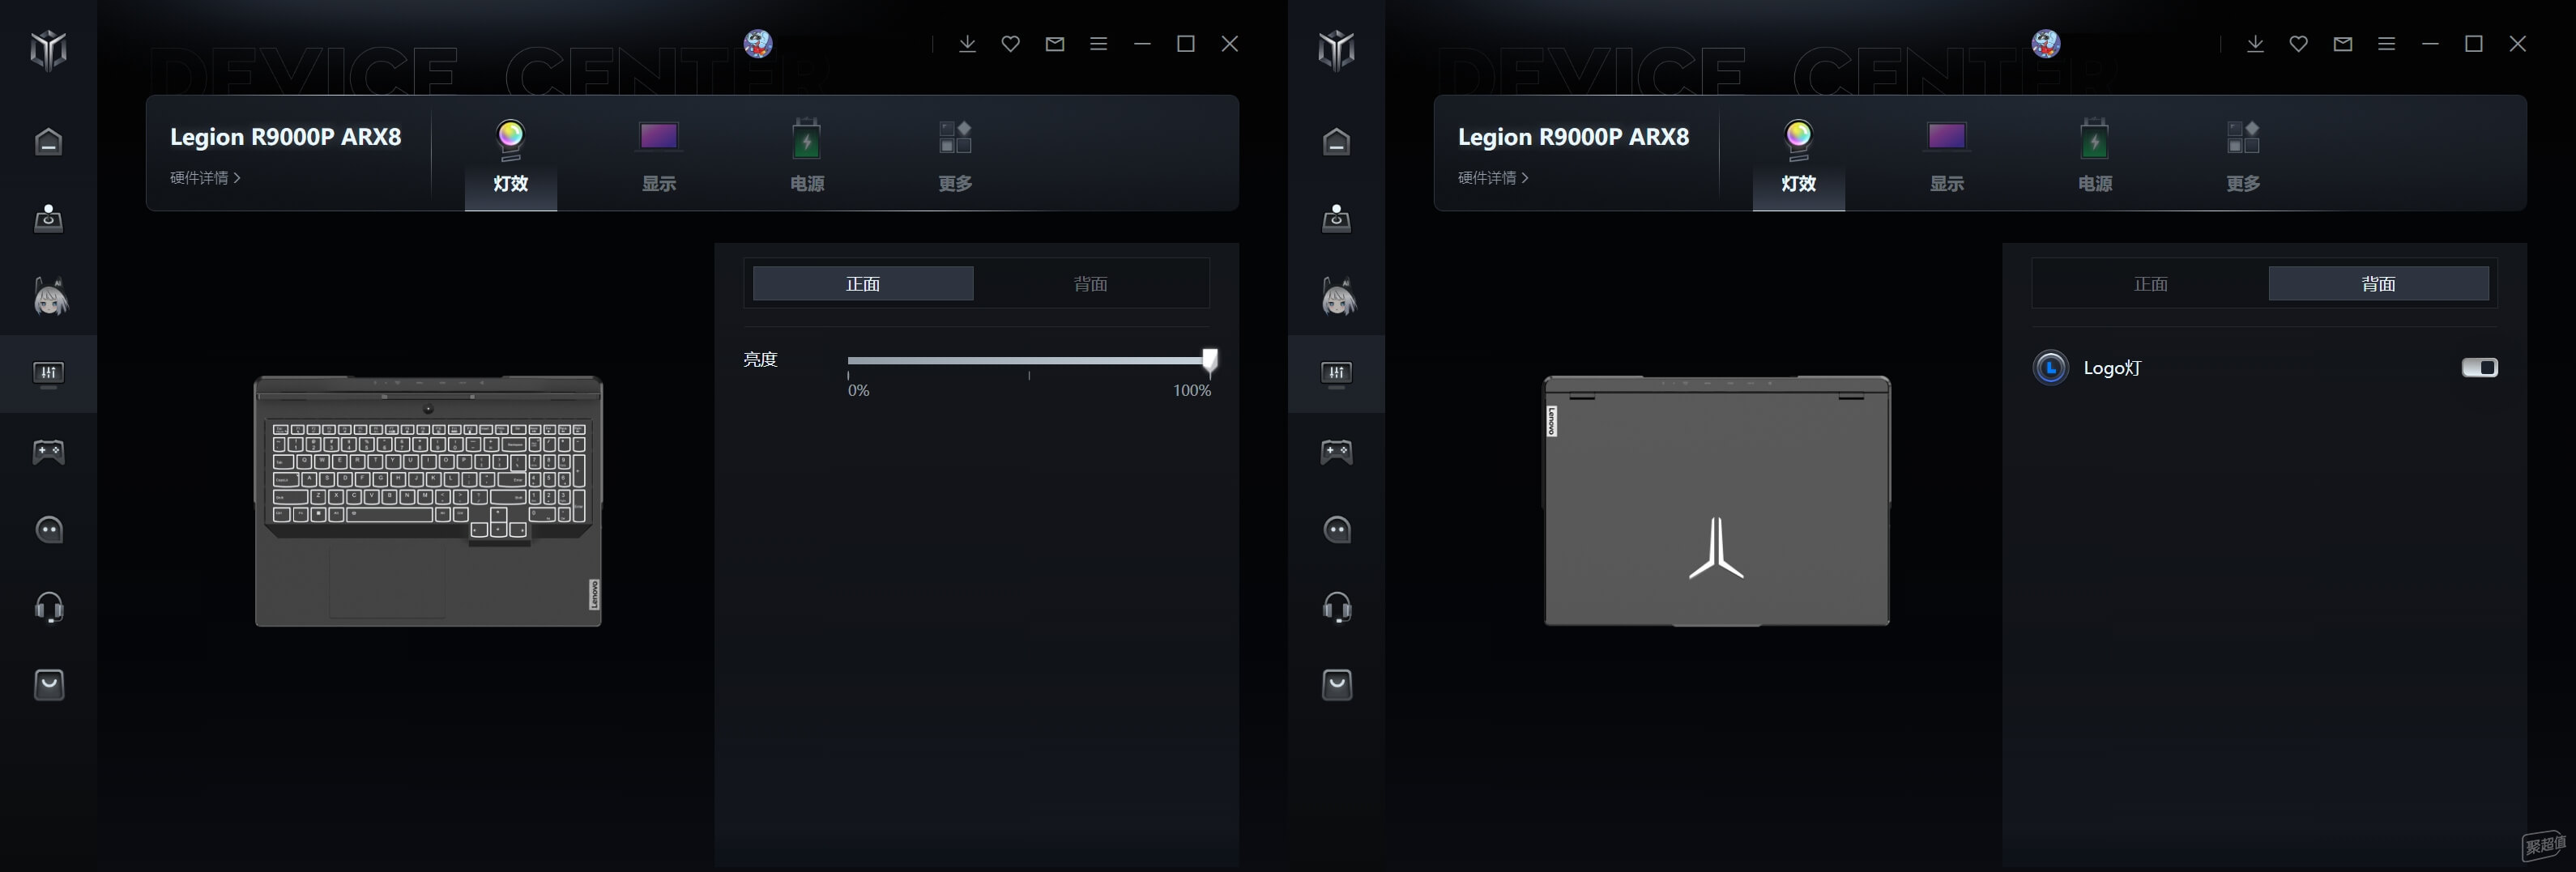Click the laptop lid back preview image
Image resolution: width=2576 pixels, height=872 pixels.
pyautogui.click(x=1716, y=501)
